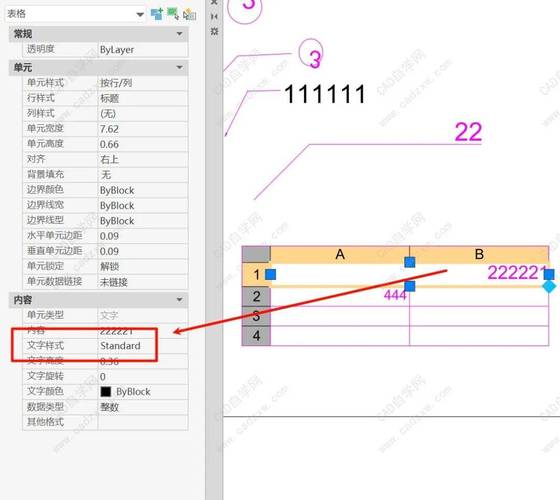The image size is (560, 500).
Task: Collapse the 常规 section
Action: [x=179, y=34]
